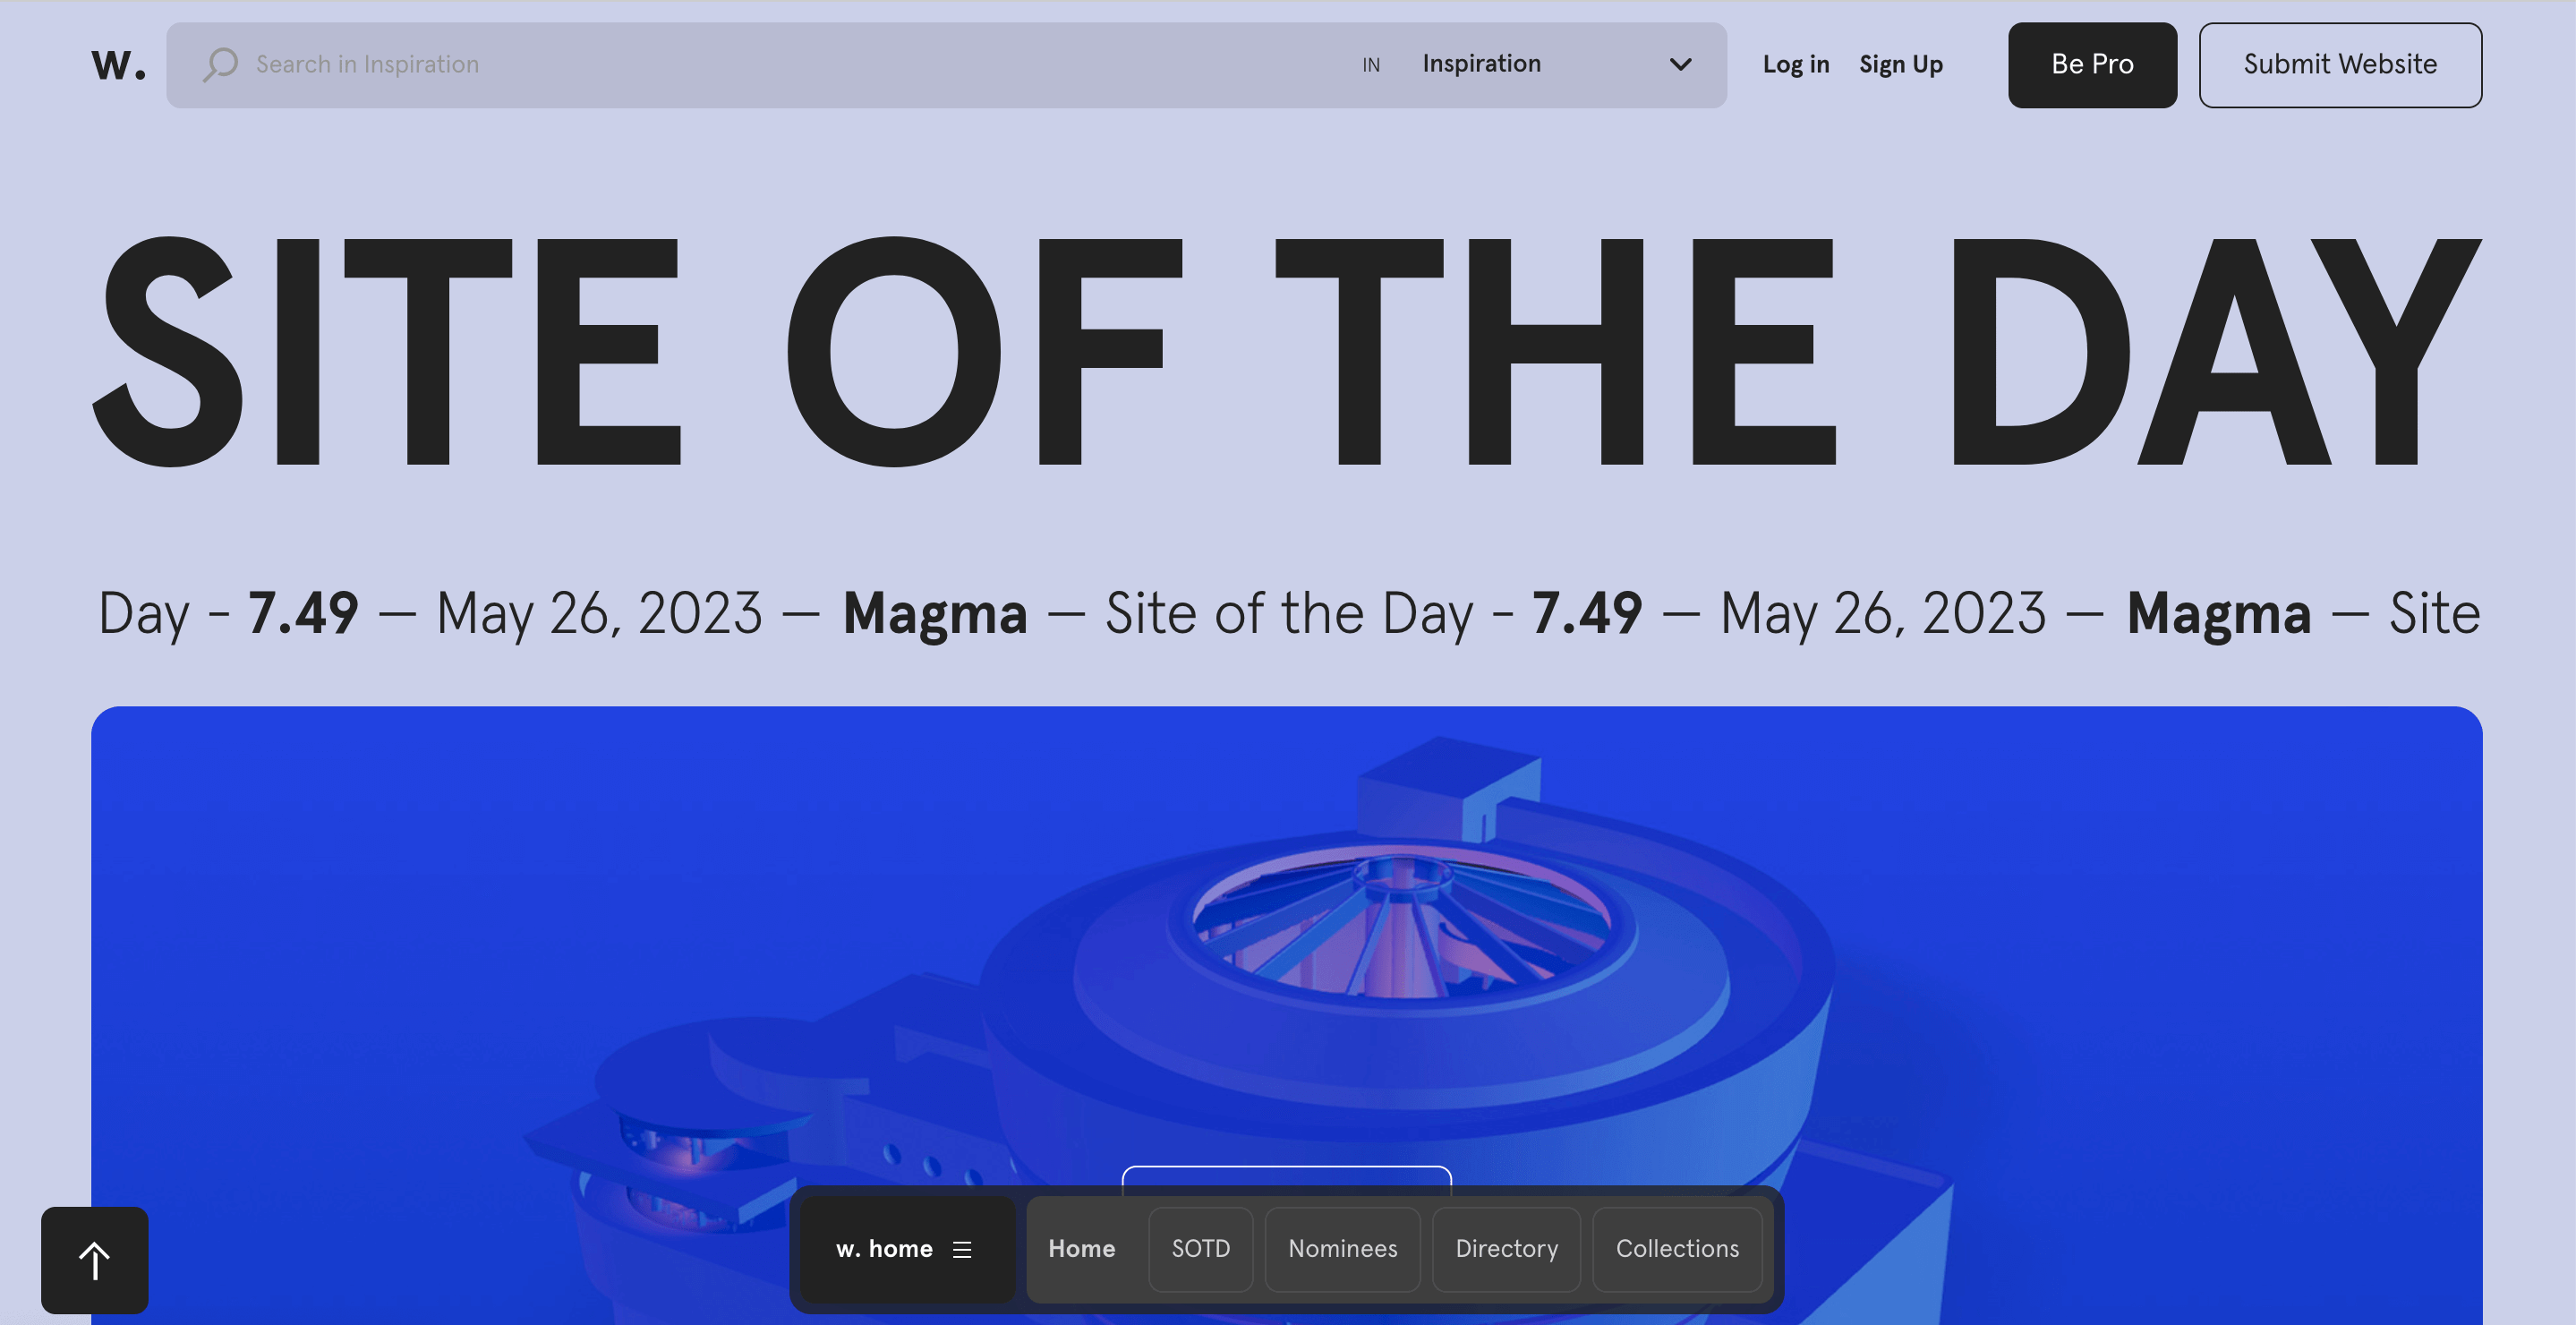Switch to the Collections tab

1677,1249
